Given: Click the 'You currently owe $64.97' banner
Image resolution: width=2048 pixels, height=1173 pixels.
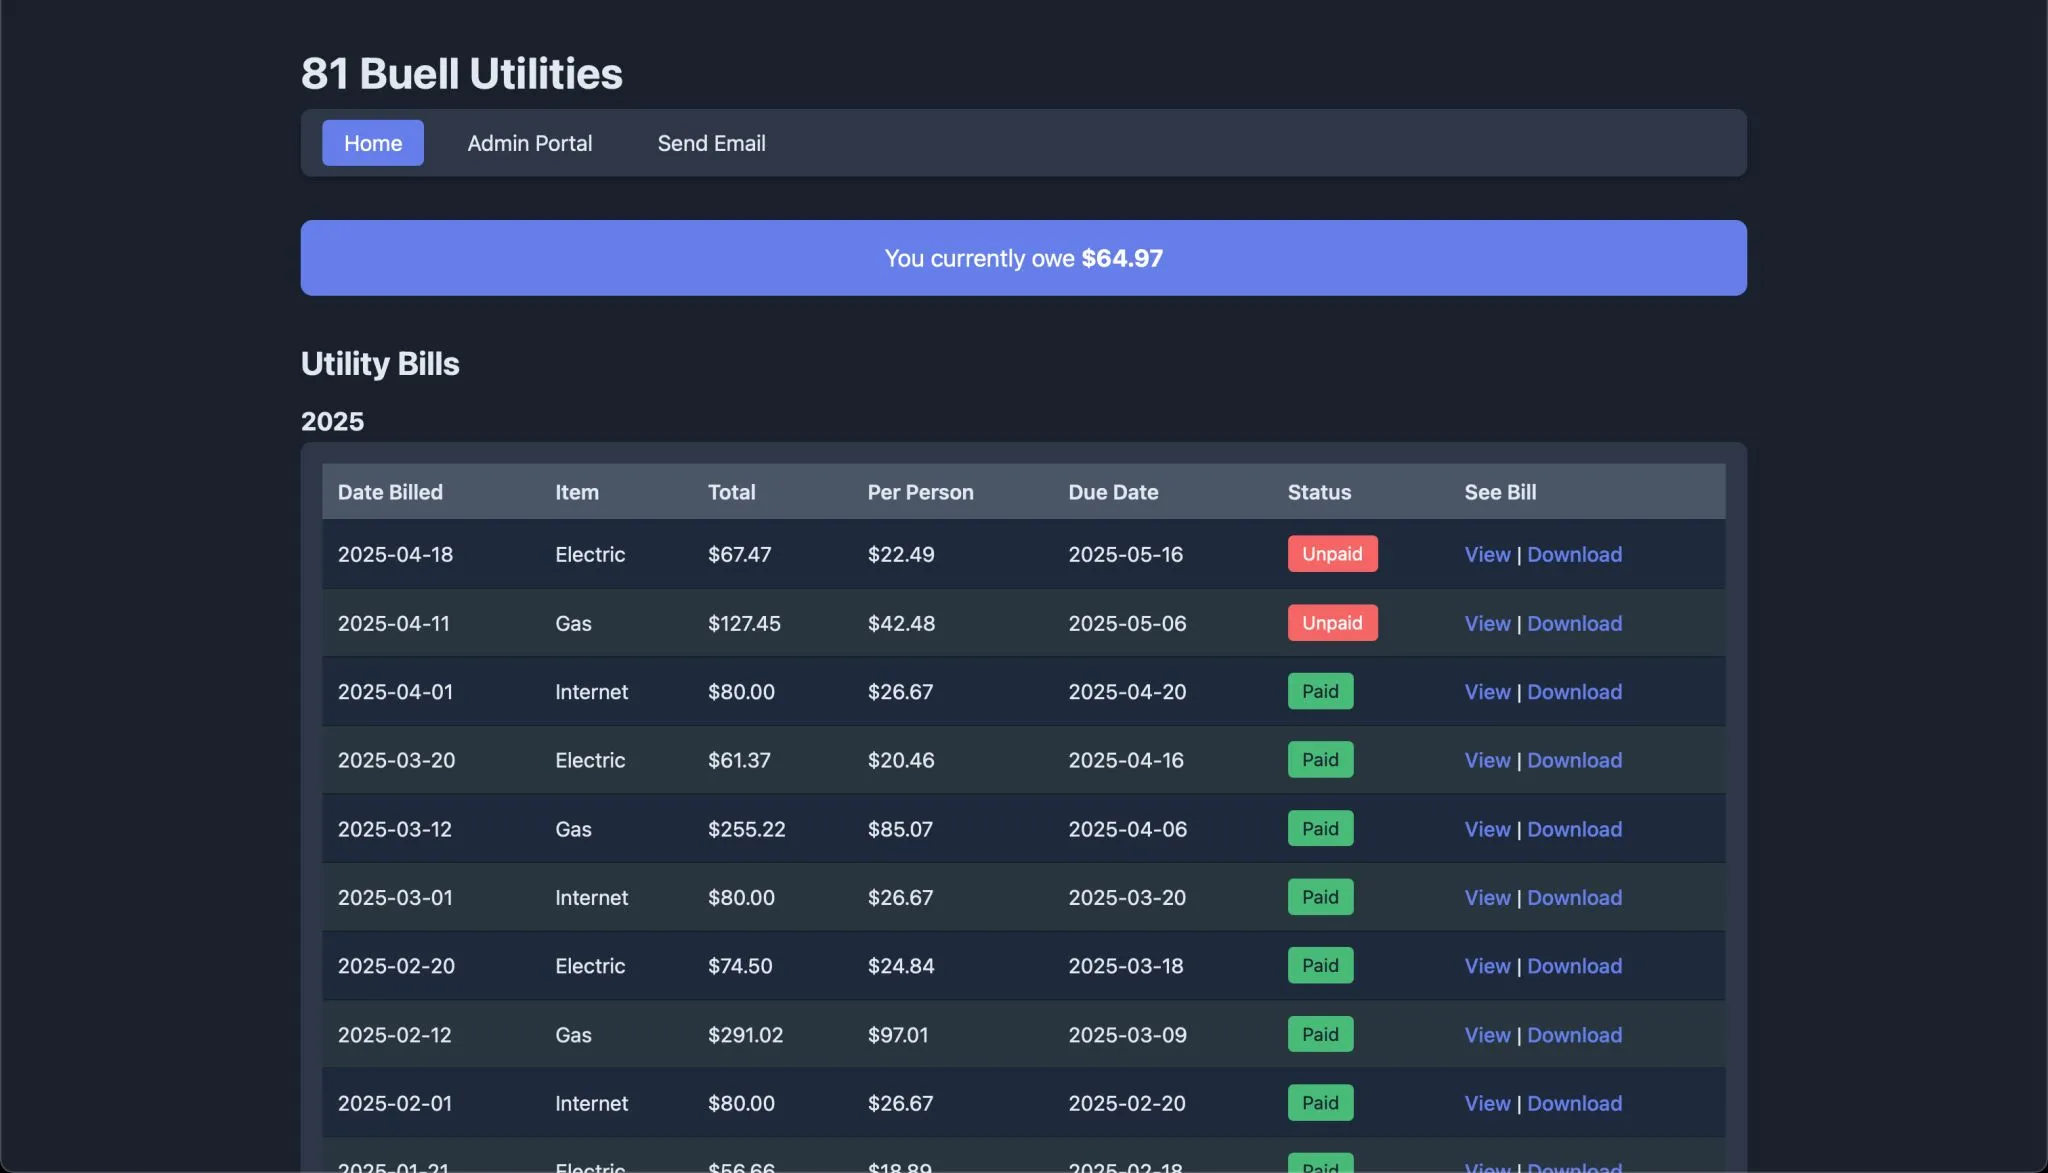Looking at the screenshot, I should pos(1023,258).
